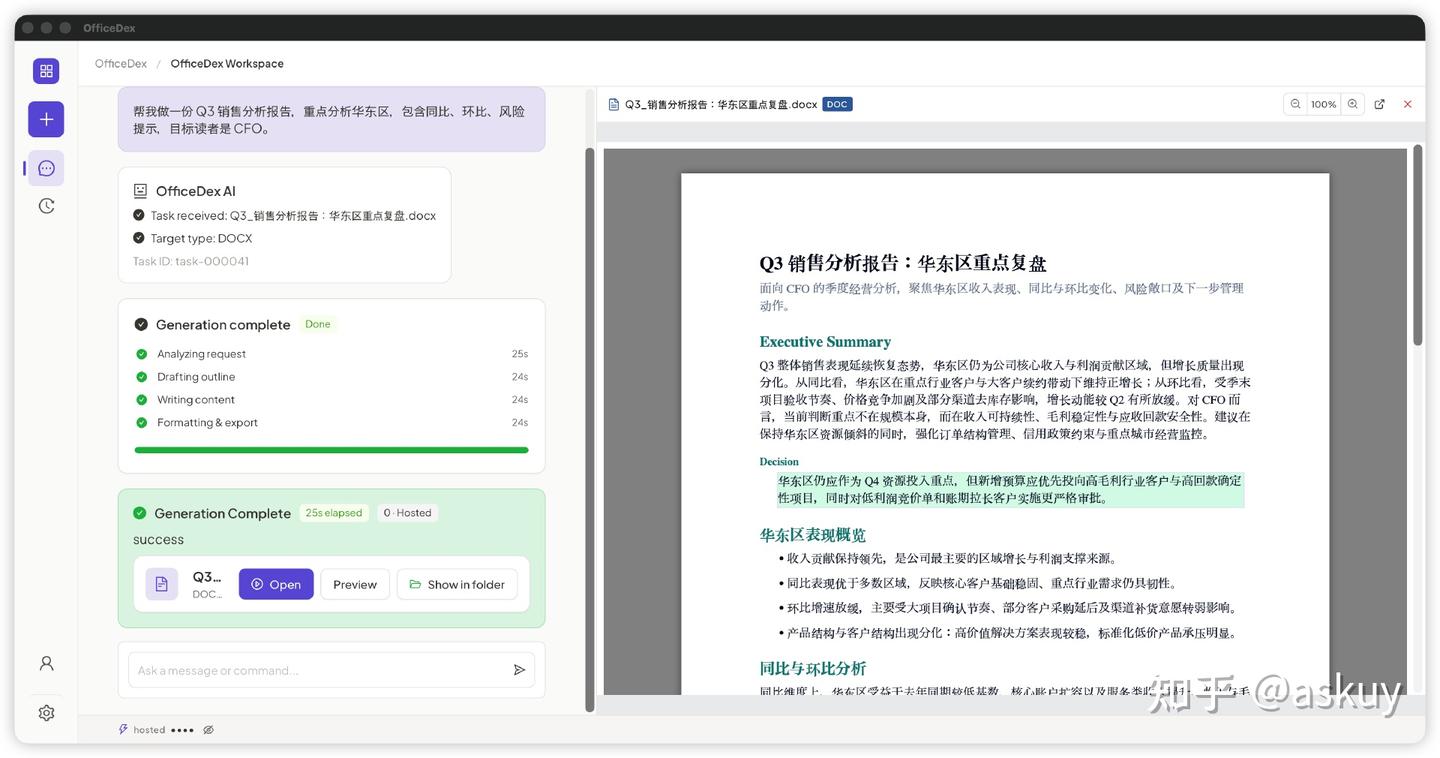The image size is (1440, 758).
Task: Click the Preview button
Action: click(x=355, y=584)
